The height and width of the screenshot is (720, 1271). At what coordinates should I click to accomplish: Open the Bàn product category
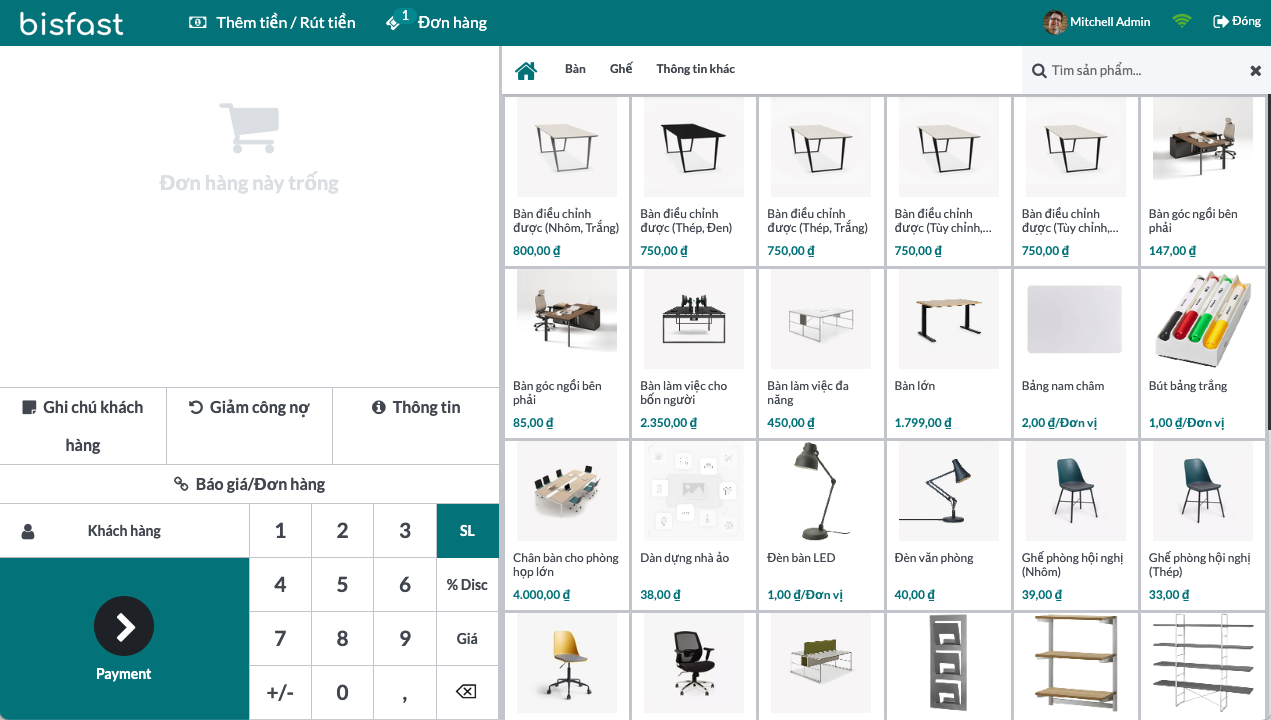(x=575, y=69)
